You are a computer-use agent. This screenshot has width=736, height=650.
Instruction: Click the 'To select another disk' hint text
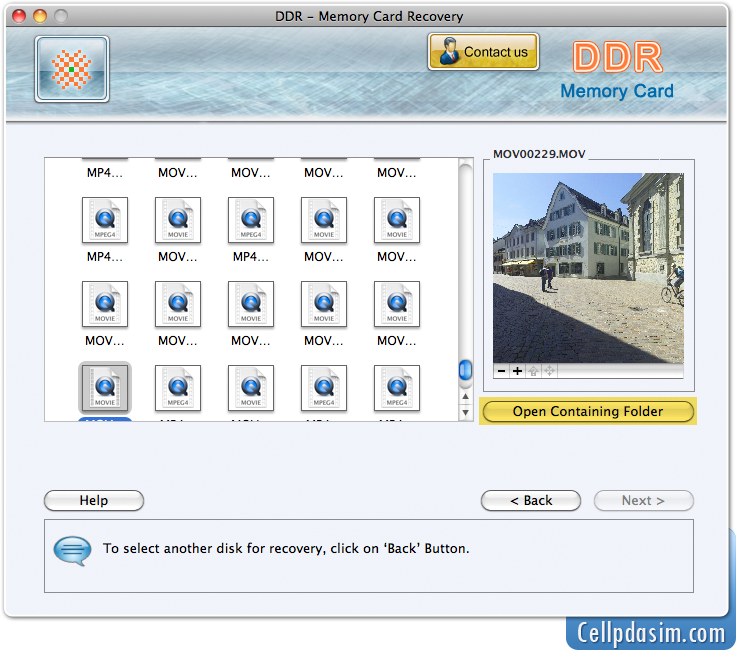coord(286,548)
